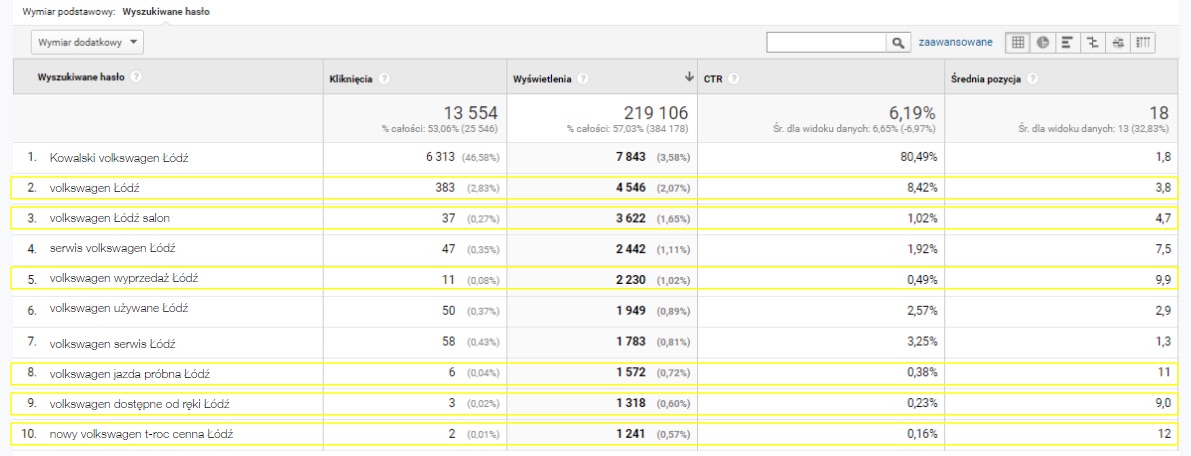
Task: Open help icon next to Średnia pozycja
Action: (1032, 78)
